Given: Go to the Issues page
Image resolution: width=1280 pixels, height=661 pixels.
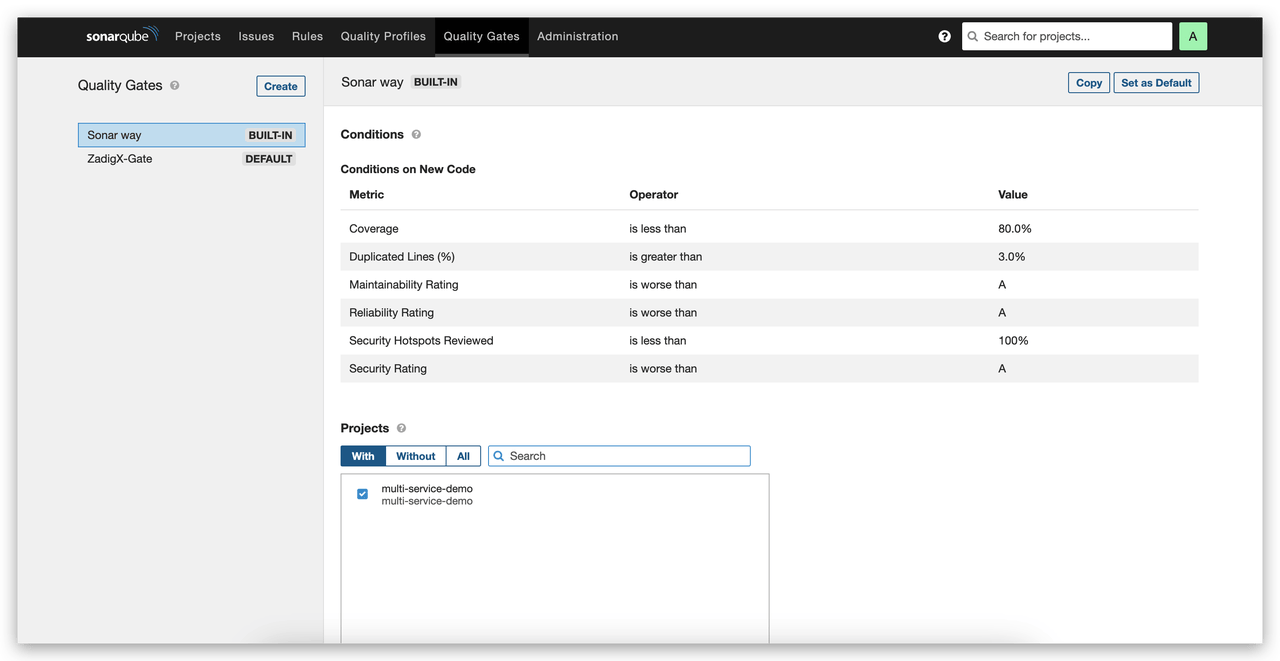Looking at the screenshot, I should pos(256,36).
